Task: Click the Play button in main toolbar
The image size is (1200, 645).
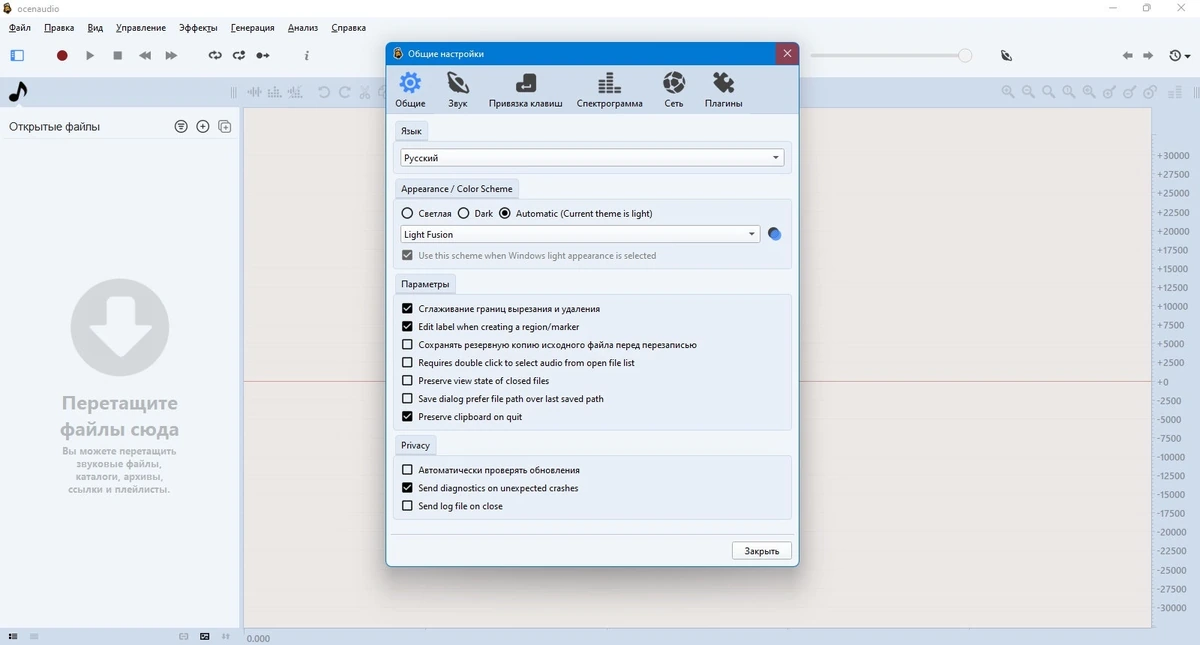Action: coord(90,56)
